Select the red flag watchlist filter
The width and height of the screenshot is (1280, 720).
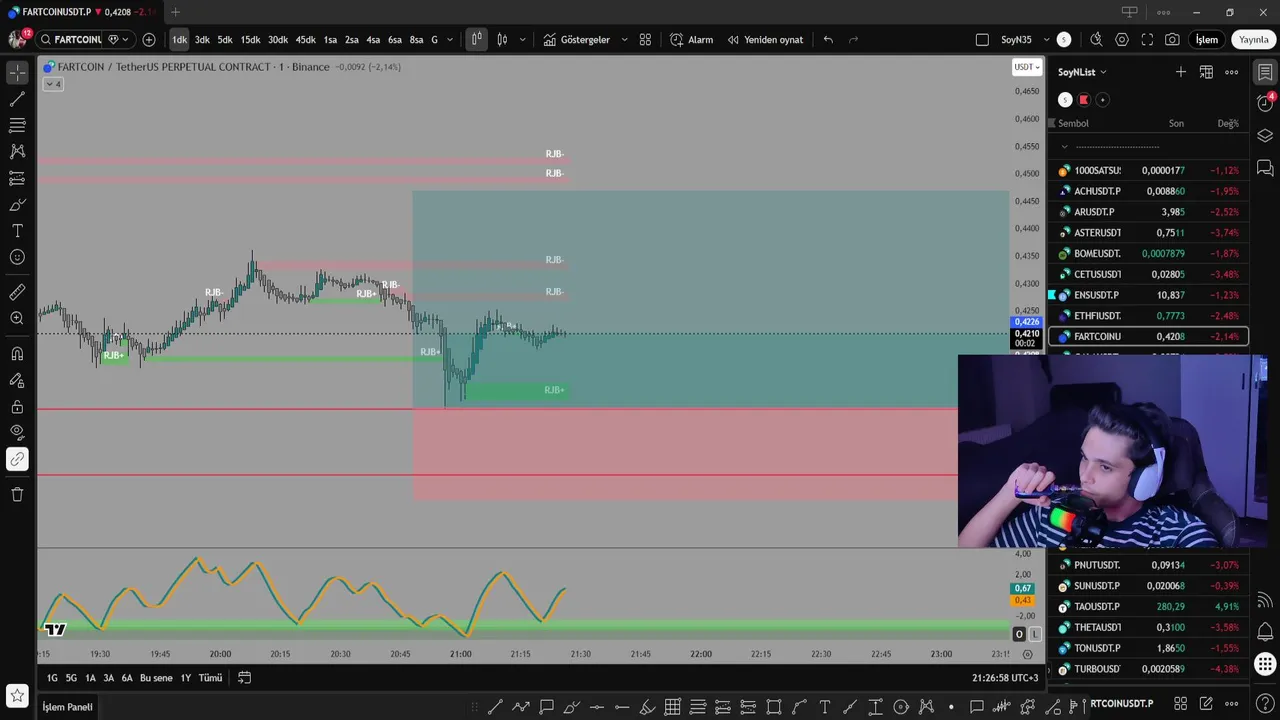point(1084,100)
